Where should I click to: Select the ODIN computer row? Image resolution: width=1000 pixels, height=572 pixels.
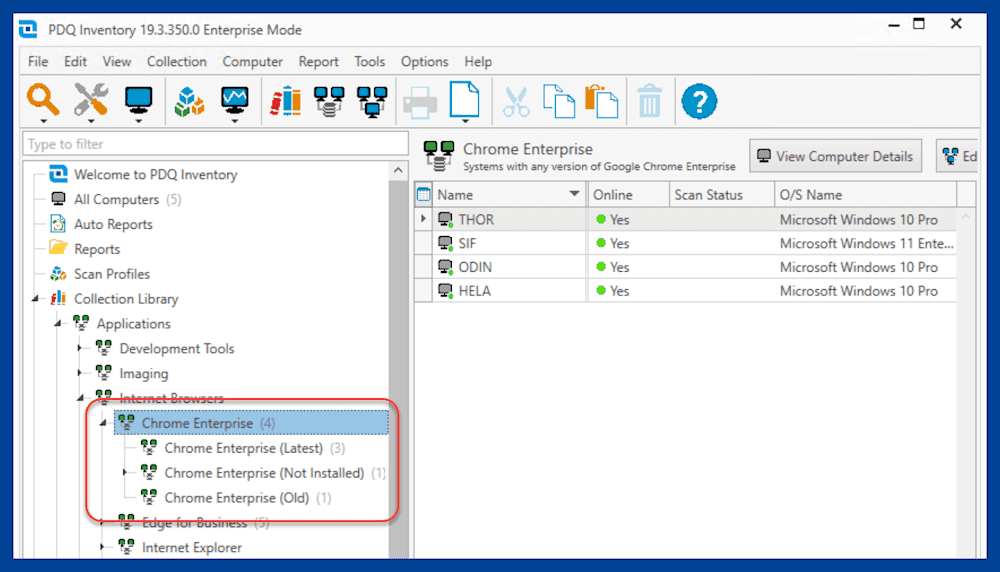(x=685, y=267)
